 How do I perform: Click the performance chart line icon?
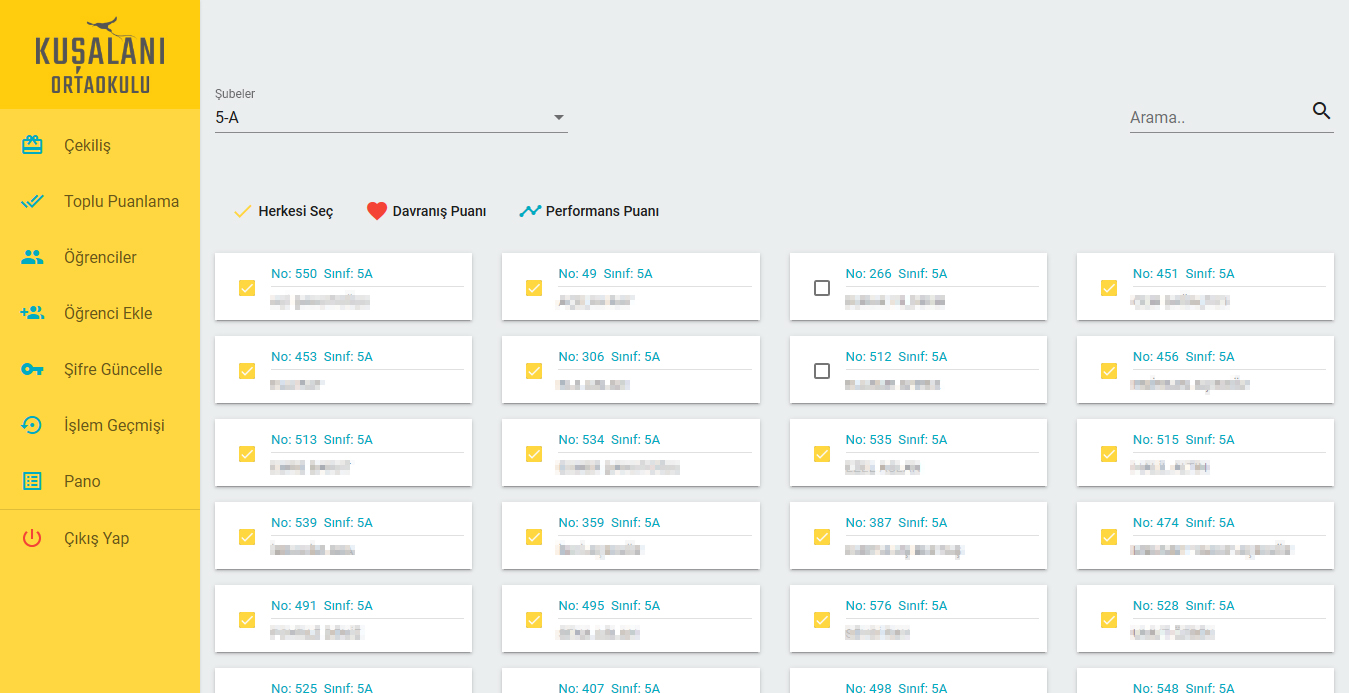530,211
